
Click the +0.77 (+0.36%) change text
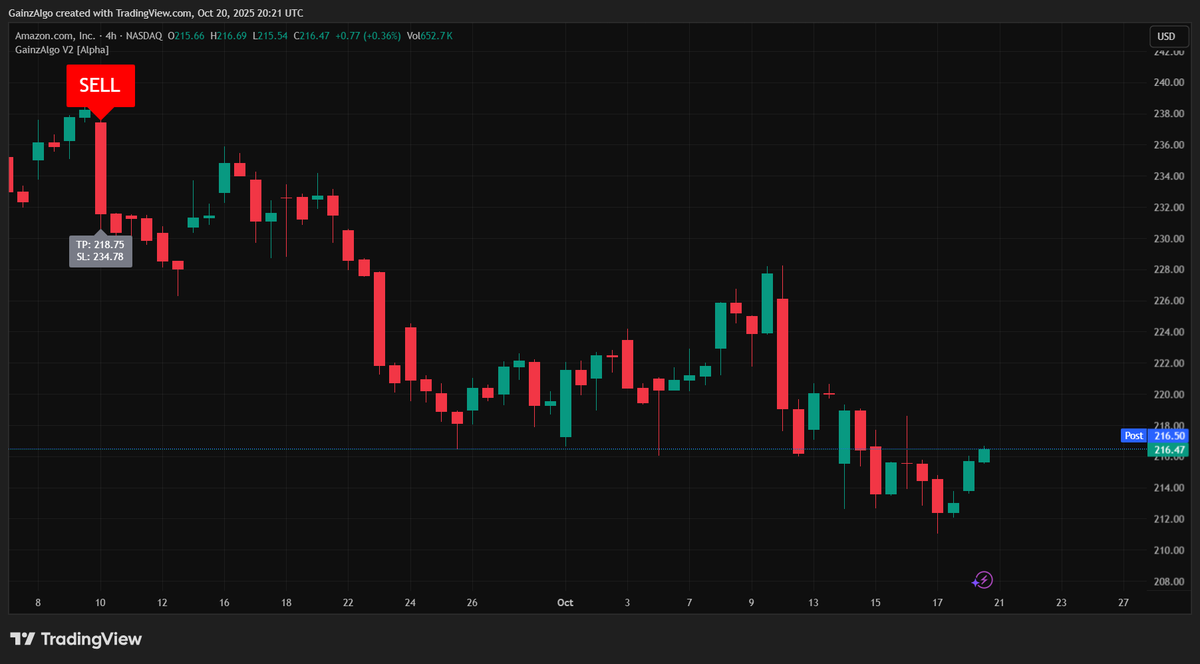(x=368, y=36)
